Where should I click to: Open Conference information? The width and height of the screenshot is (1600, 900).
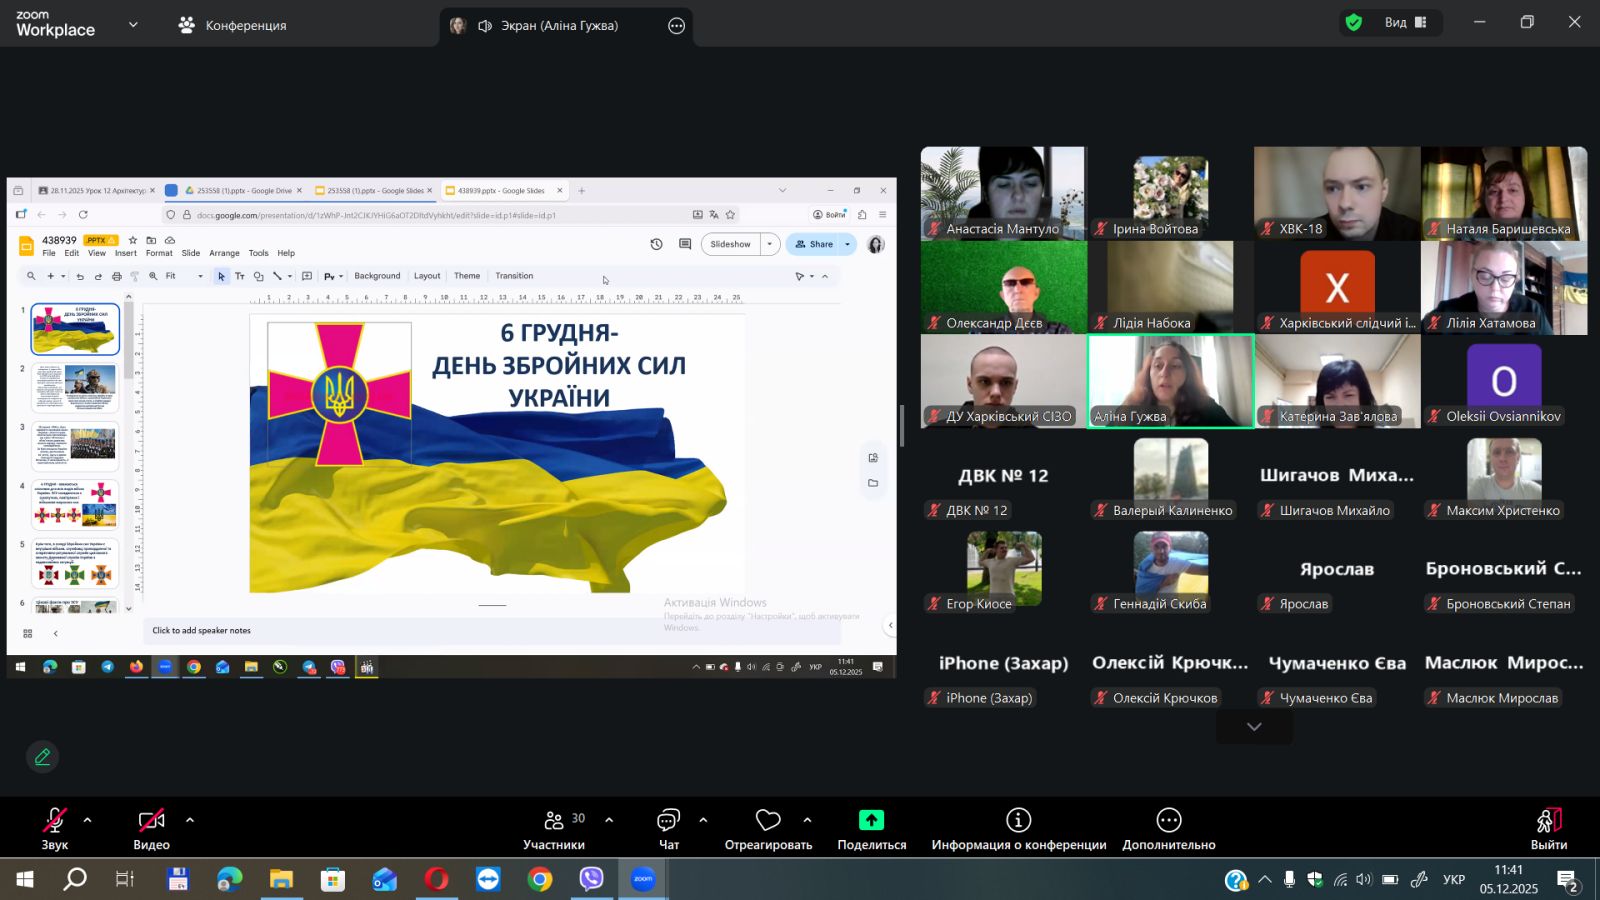(1018, 829)
